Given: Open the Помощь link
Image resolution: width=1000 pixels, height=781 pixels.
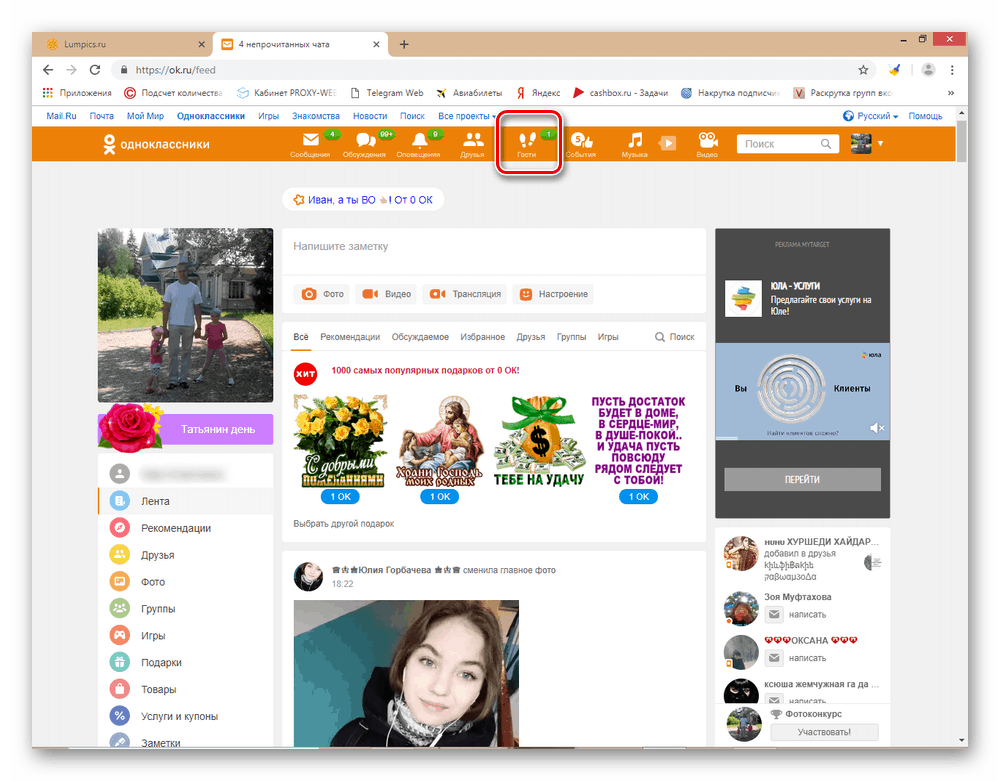Looking at the screenshot, I should click(925, 116).
